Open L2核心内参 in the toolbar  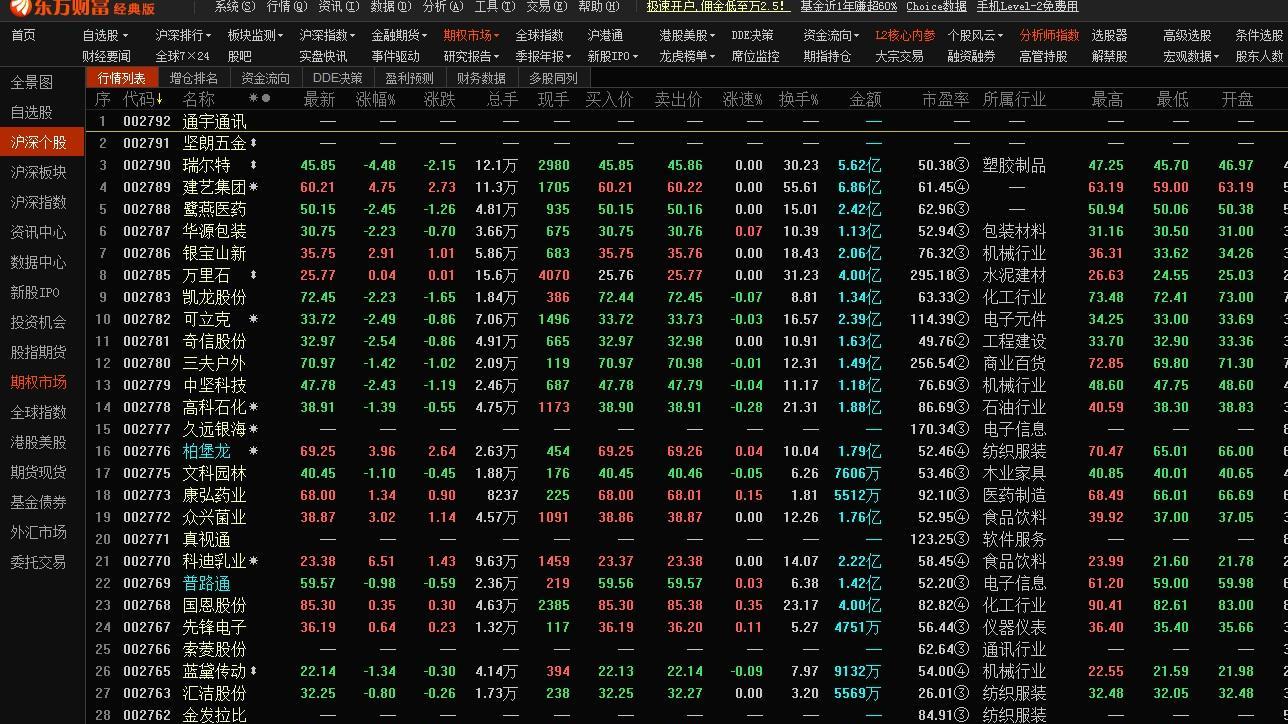pyautogui.click(x=905, y=36)
